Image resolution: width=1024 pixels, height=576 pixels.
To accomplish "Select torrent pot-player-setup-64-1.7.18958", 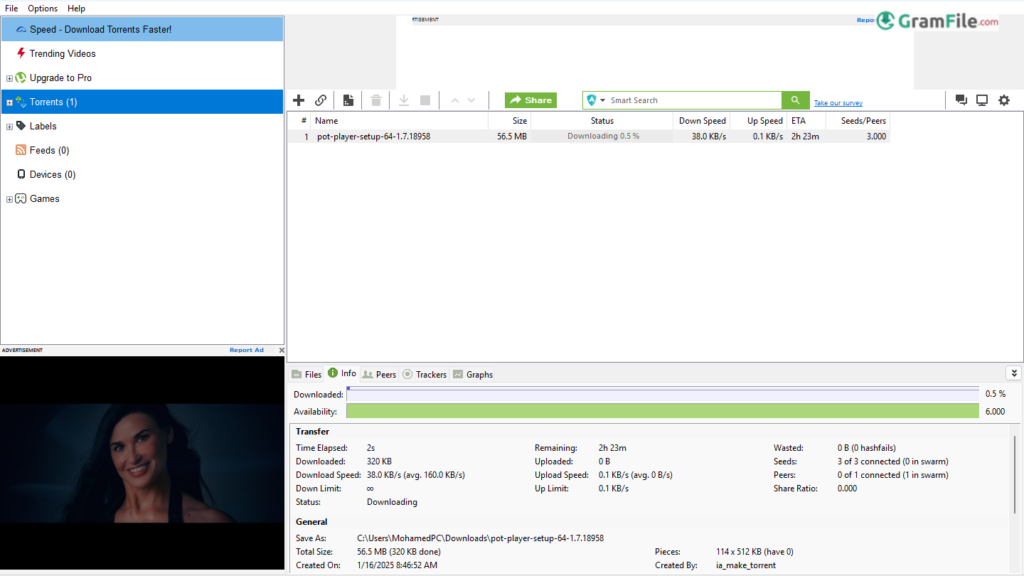I will click(x=374, y=136).
